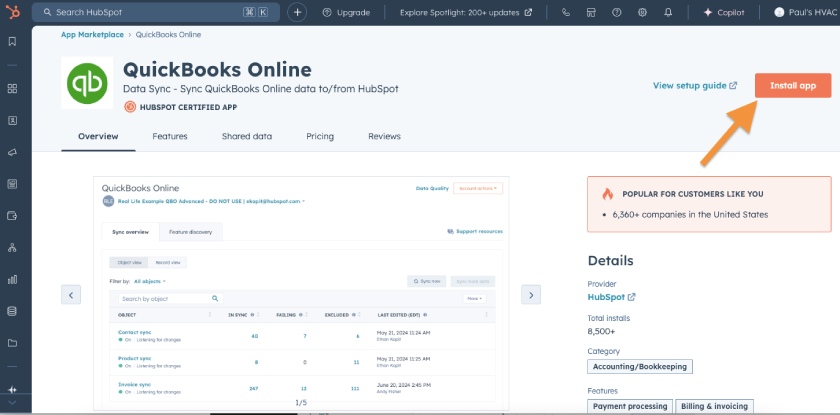
Task: Open the Copilot button
Action: click(x=724, y=12)
